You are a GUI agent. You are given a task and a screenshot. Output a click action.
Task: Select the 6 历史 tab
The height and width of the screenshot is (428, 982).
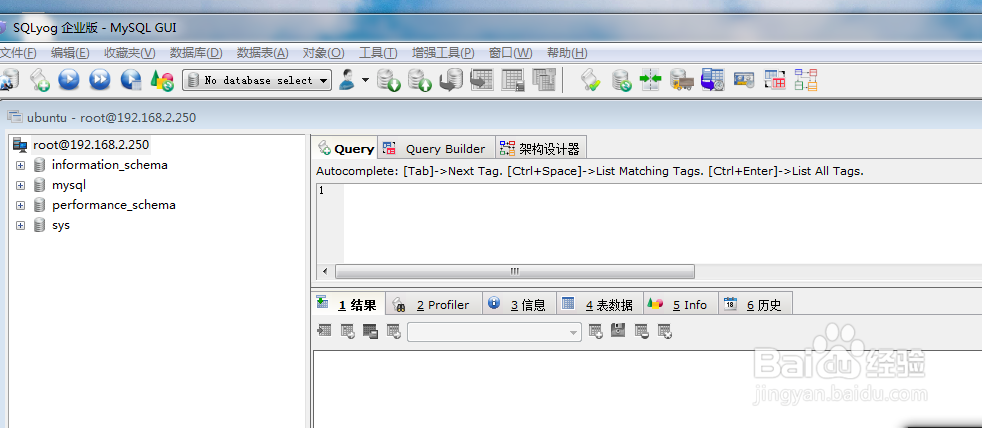[x=755, y=305]
